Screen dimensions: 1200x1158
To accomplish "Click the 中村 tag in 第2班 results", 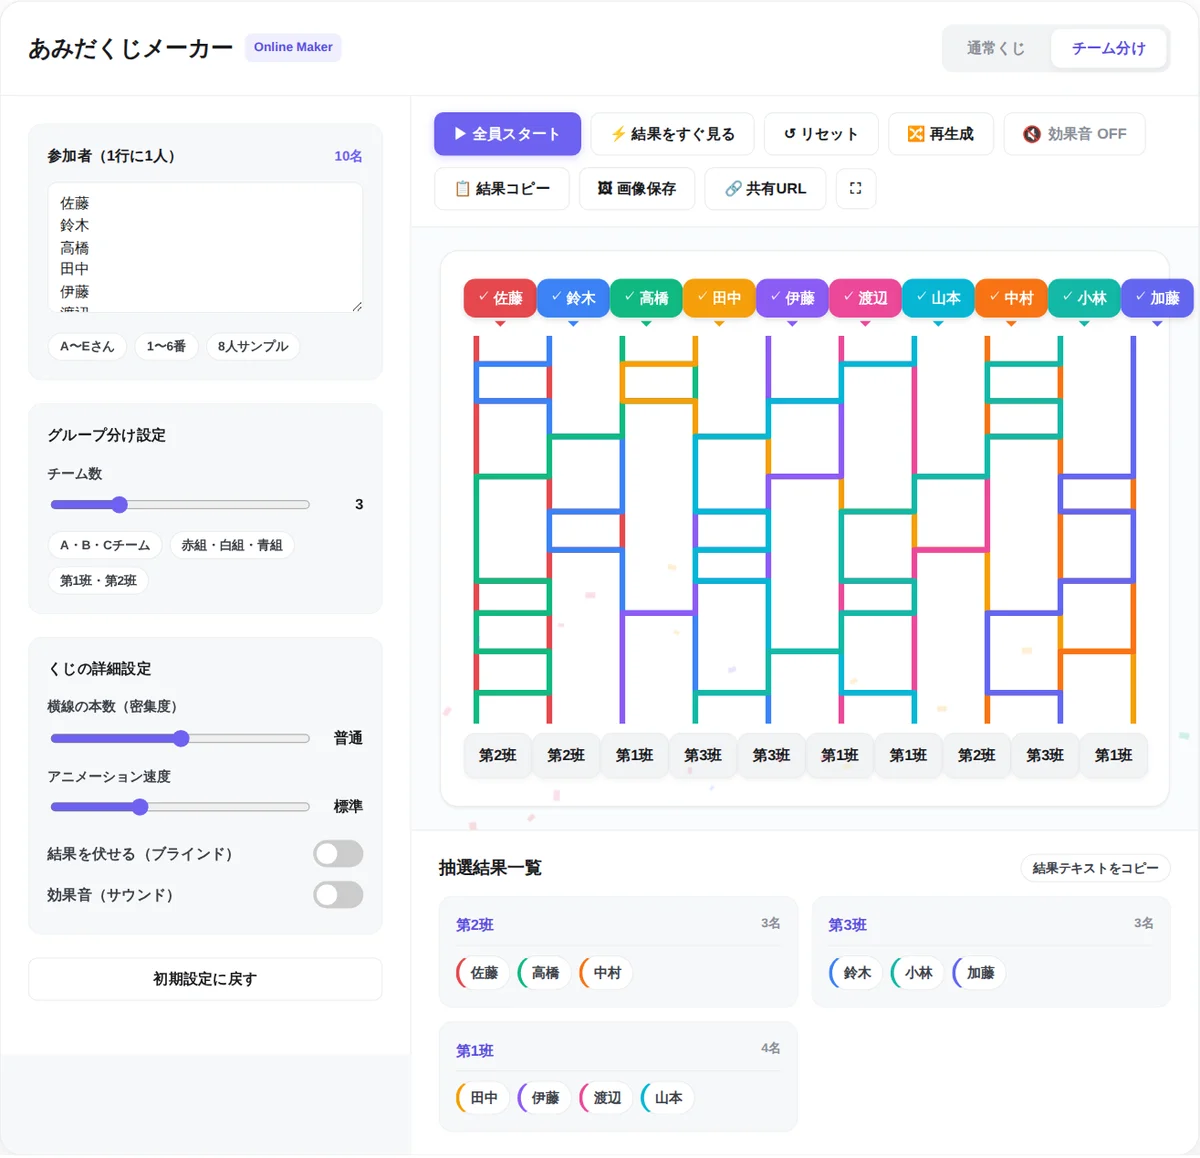I will pyautogui.click(x=606, y=972).
